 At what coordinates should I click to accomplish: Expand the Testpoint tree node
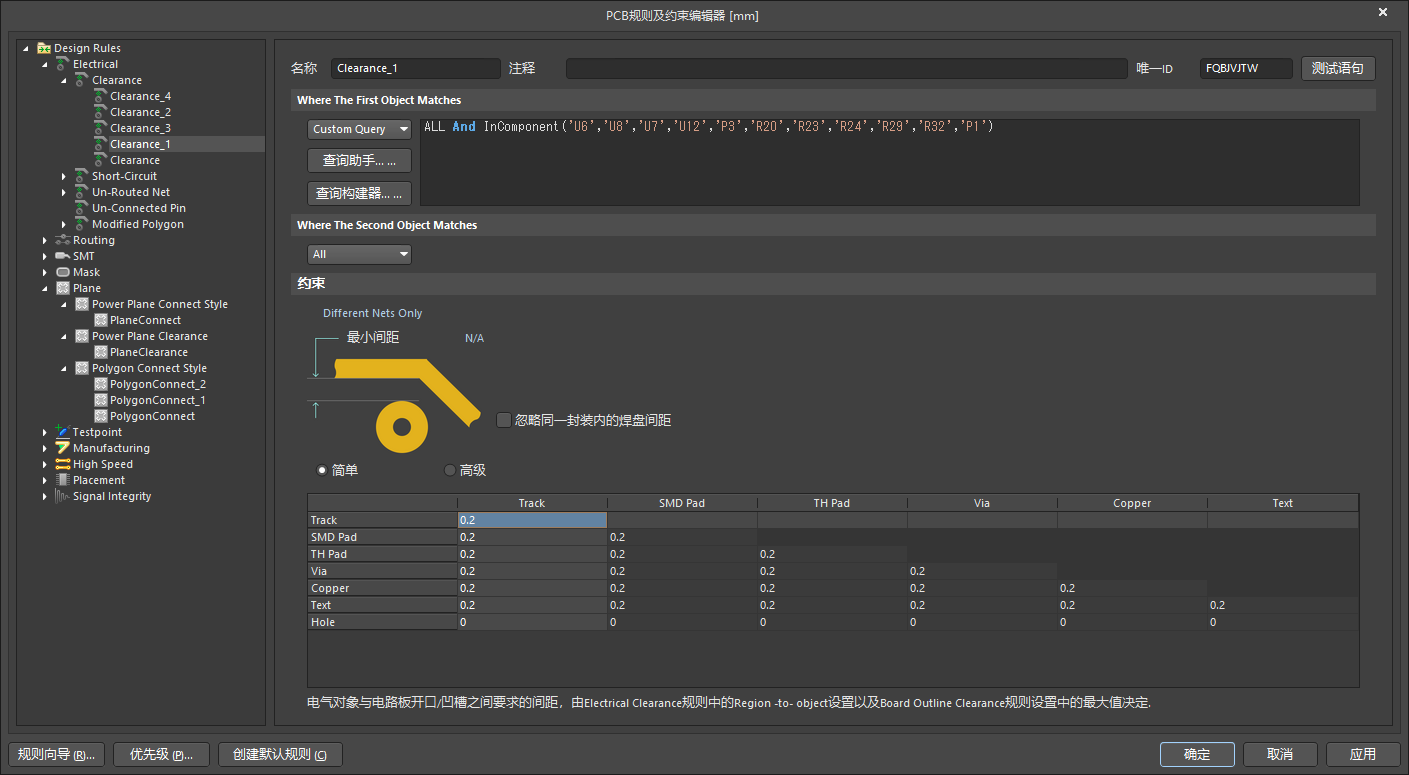click(45, 432)
